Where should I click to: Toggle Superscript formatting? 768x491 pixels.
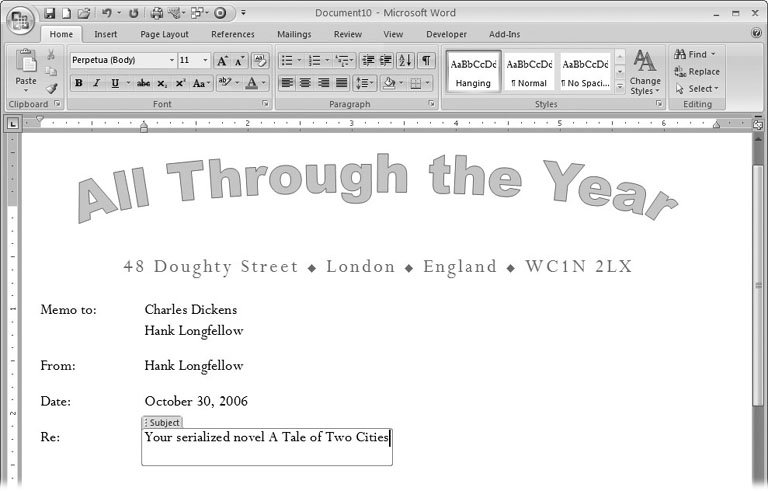pyautogui.click(x=180, y=83)
